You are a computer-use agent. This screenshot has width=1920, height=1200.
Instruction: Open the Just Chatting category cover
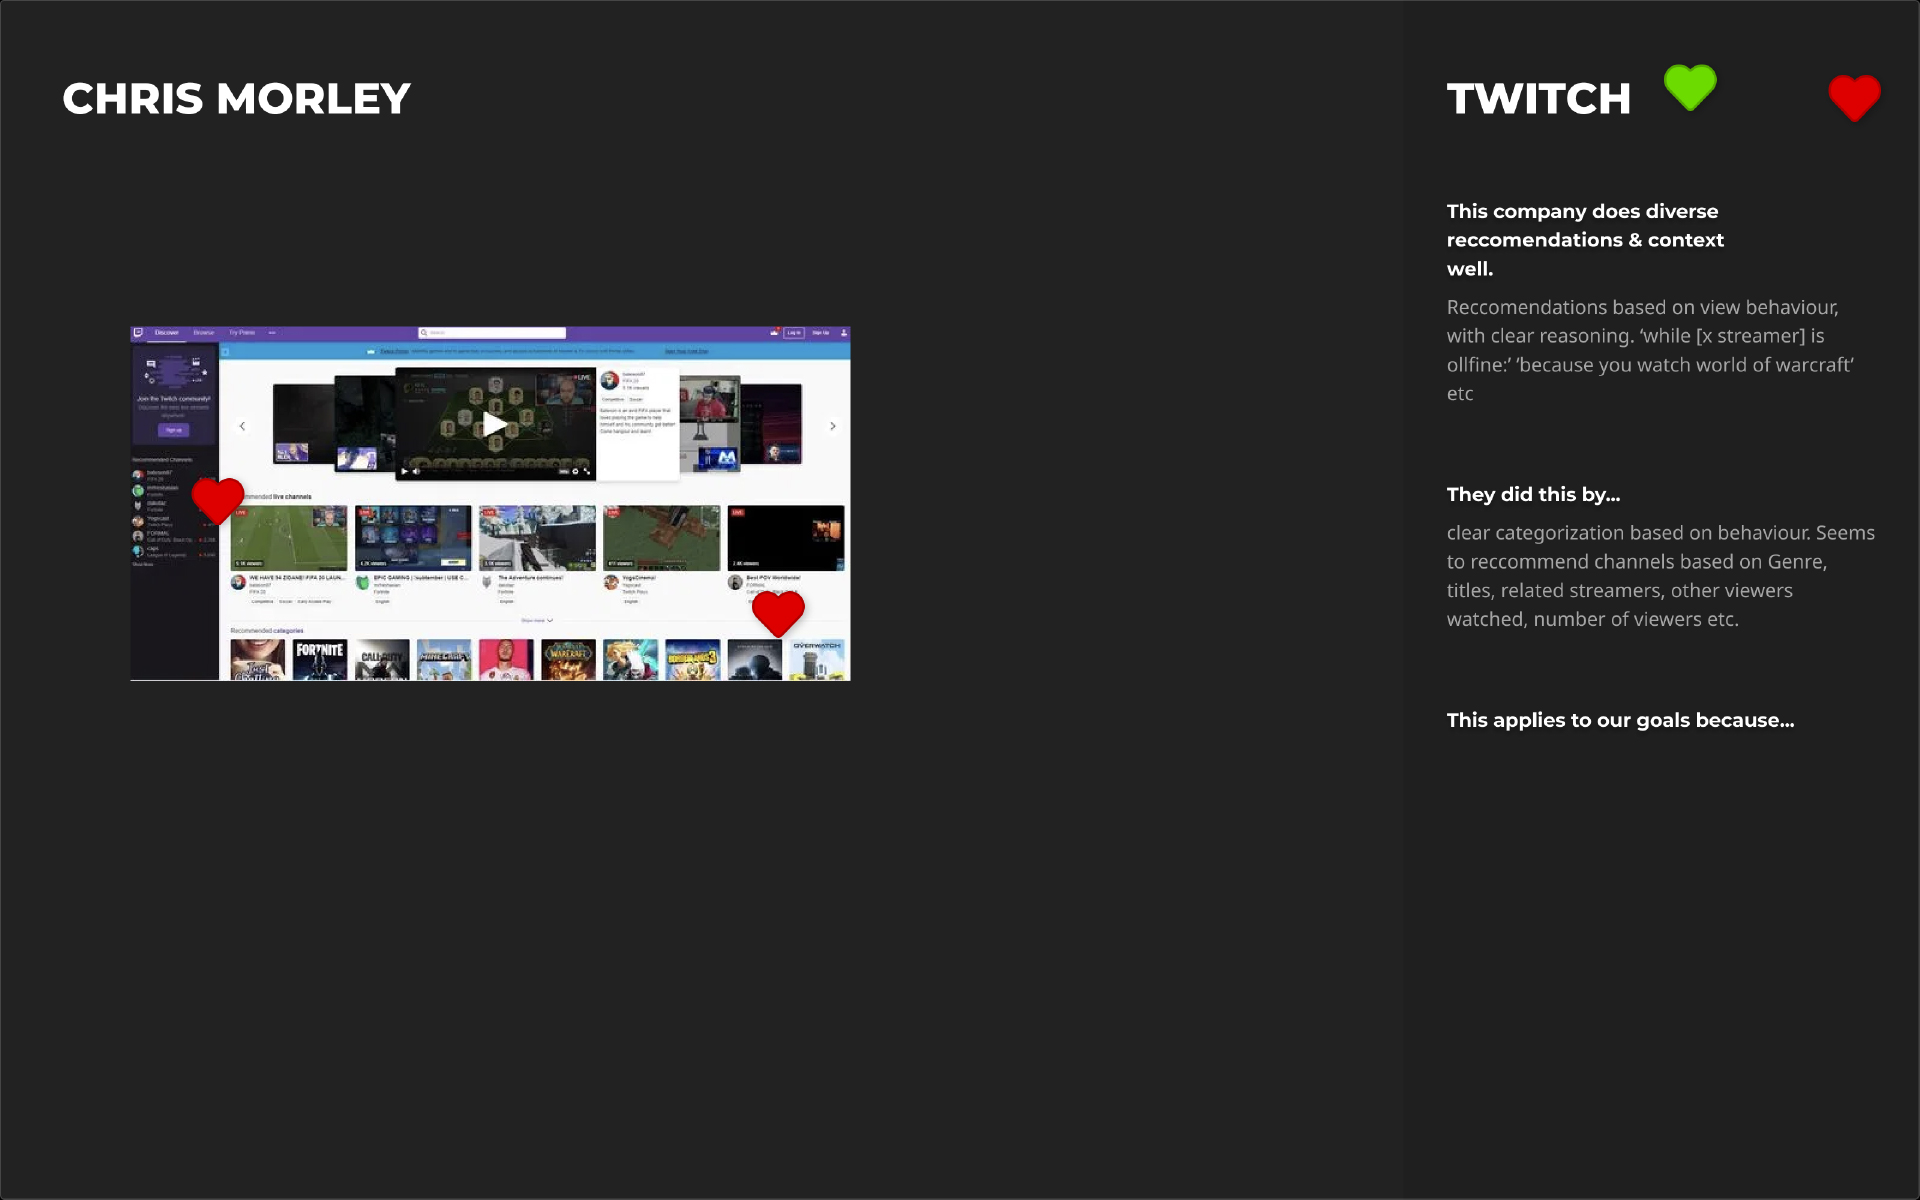(258, 660)
